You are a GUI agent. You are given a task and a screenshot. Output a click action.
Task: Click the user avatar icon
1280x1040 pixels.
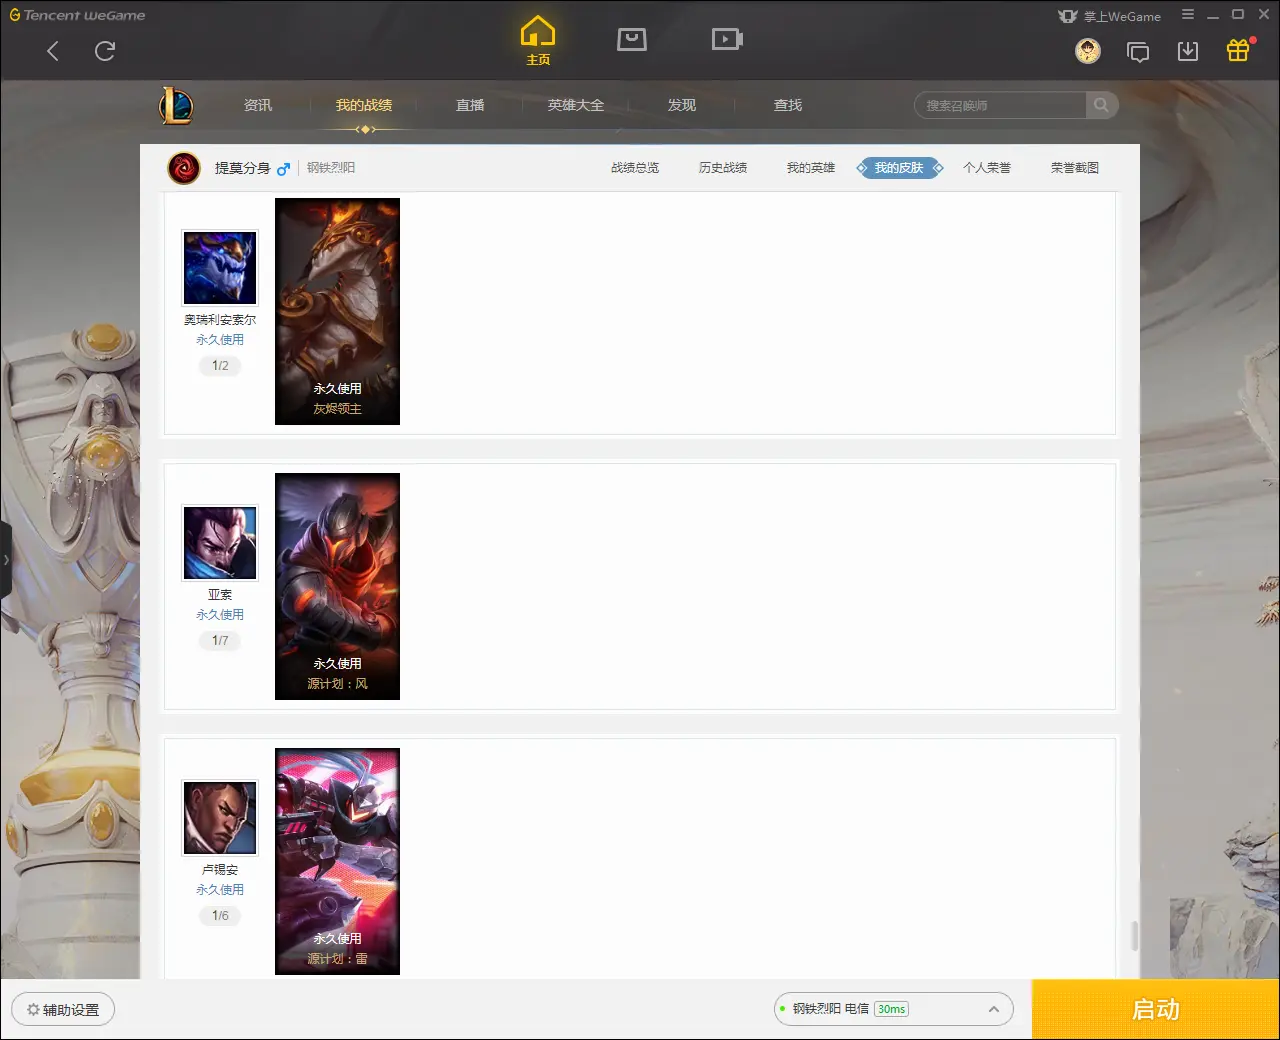1088,51
